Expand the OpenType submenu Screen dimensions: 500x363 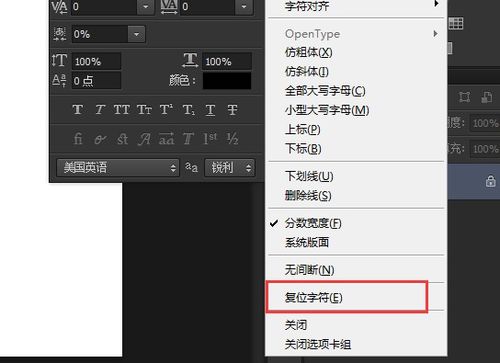356,34
